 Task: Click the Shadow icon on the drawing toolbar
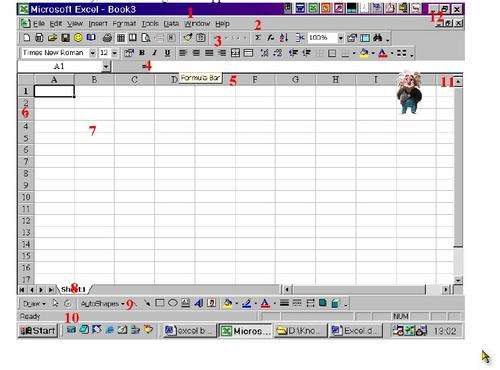(x=323, y=303)
